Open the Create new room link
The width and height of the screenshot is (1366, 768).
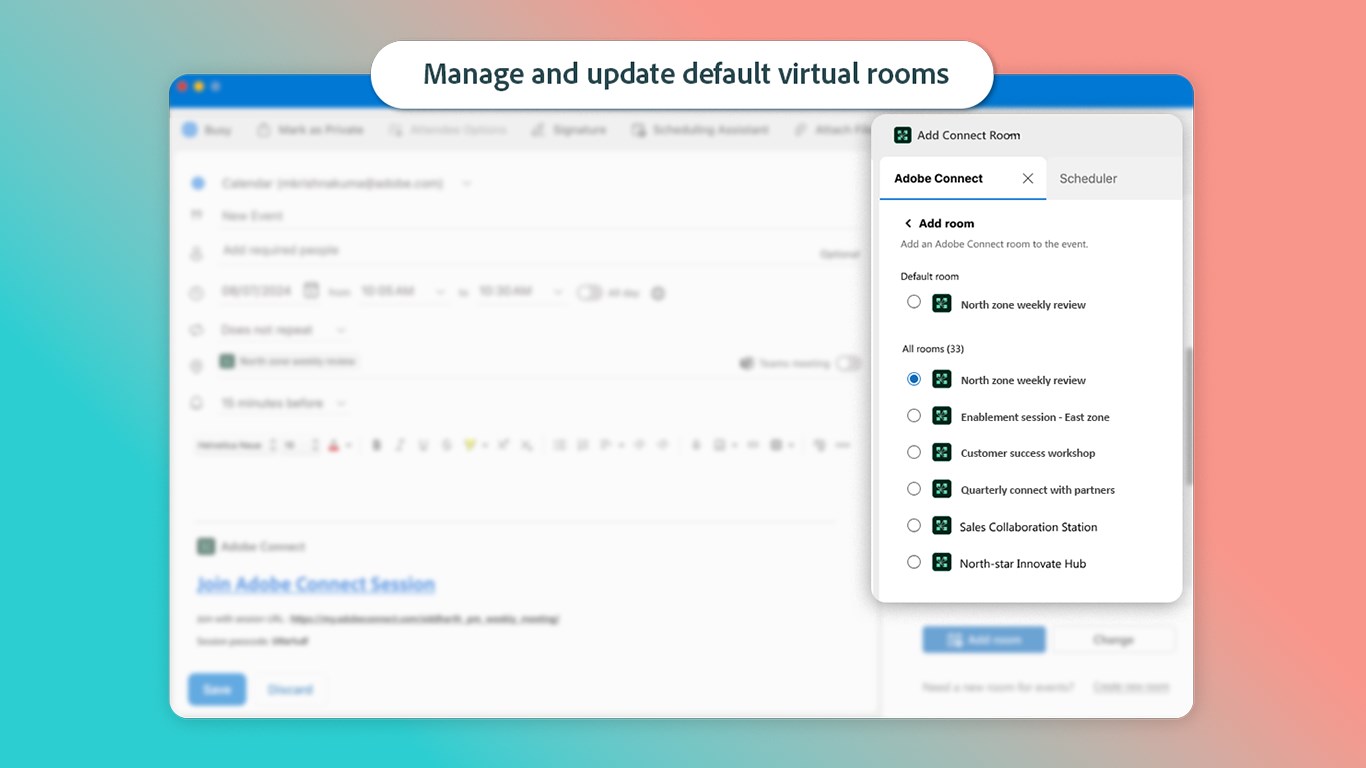1131,687
